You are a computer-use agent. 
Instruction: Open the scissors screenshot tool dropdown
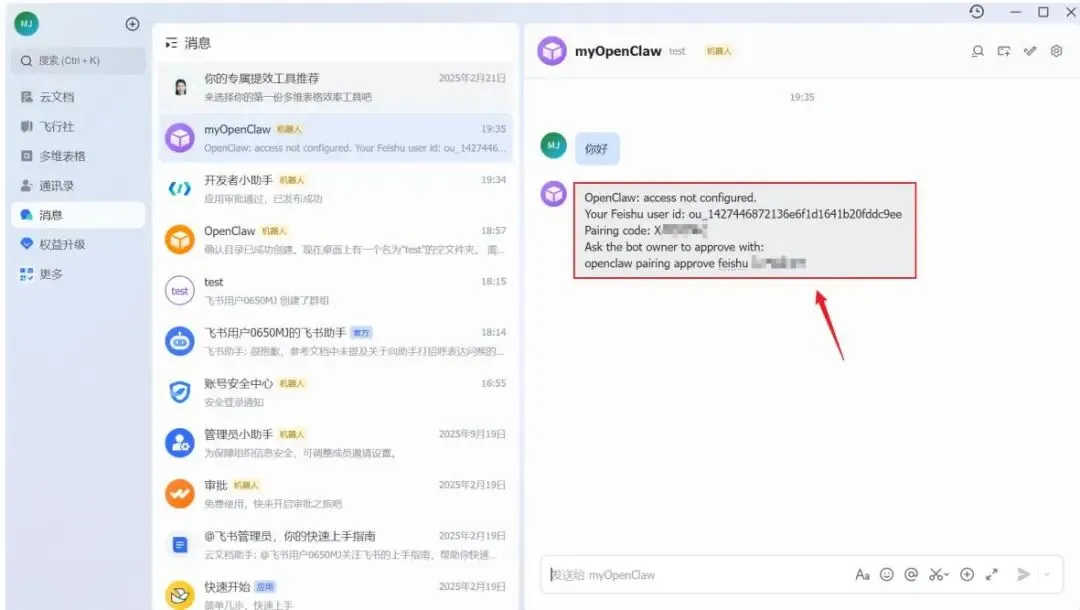click(938, 575)
